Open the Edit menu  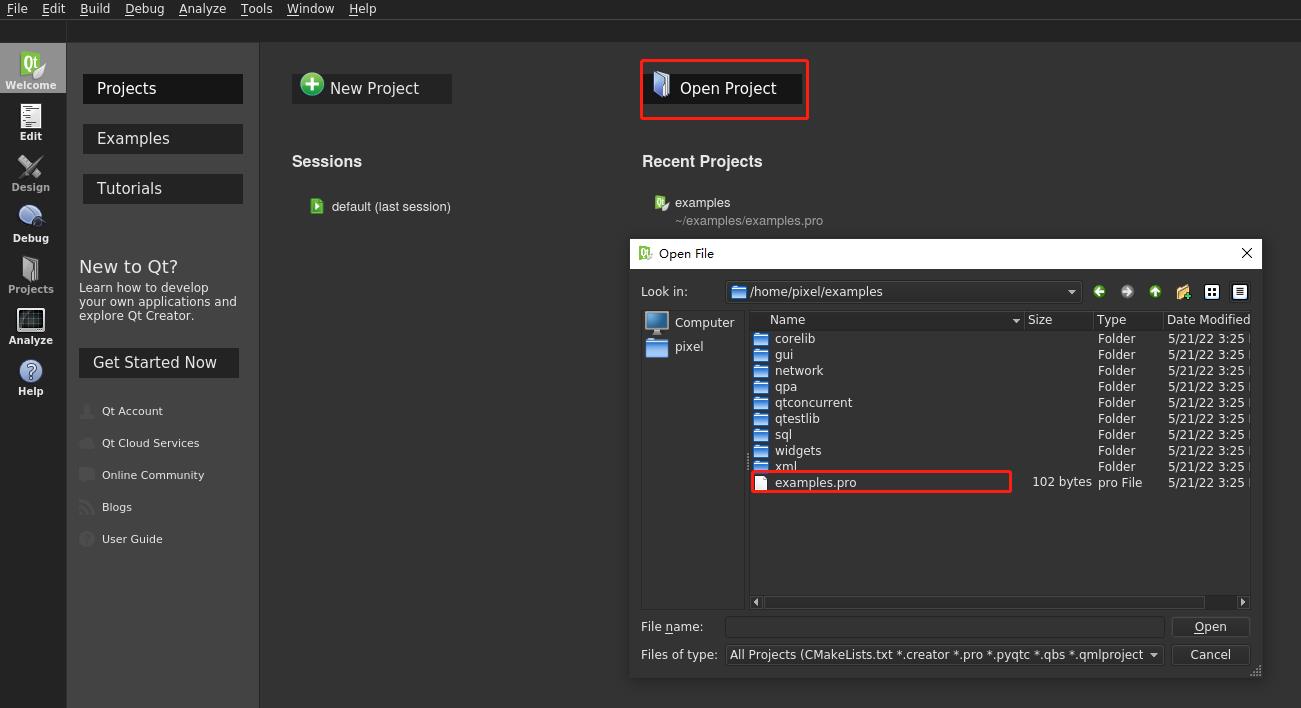click(x=53, y=8)
